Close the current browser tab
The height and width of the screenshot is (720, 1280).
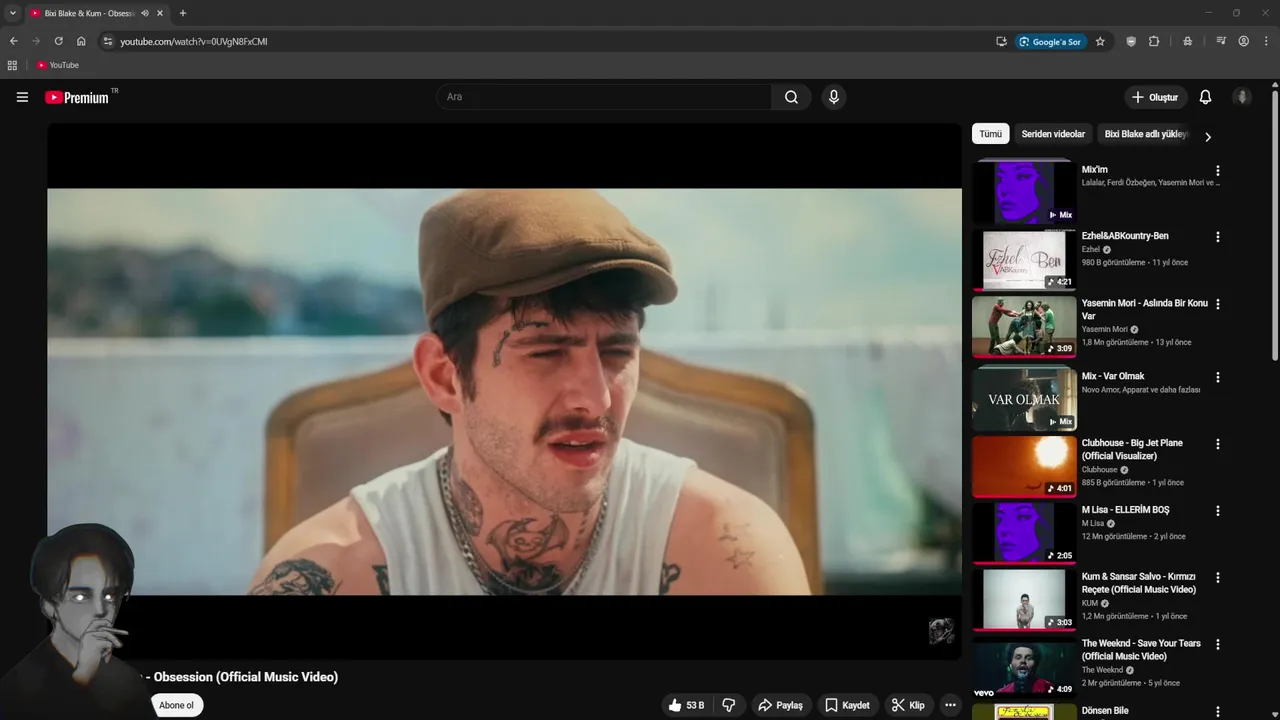pos(160,13)
